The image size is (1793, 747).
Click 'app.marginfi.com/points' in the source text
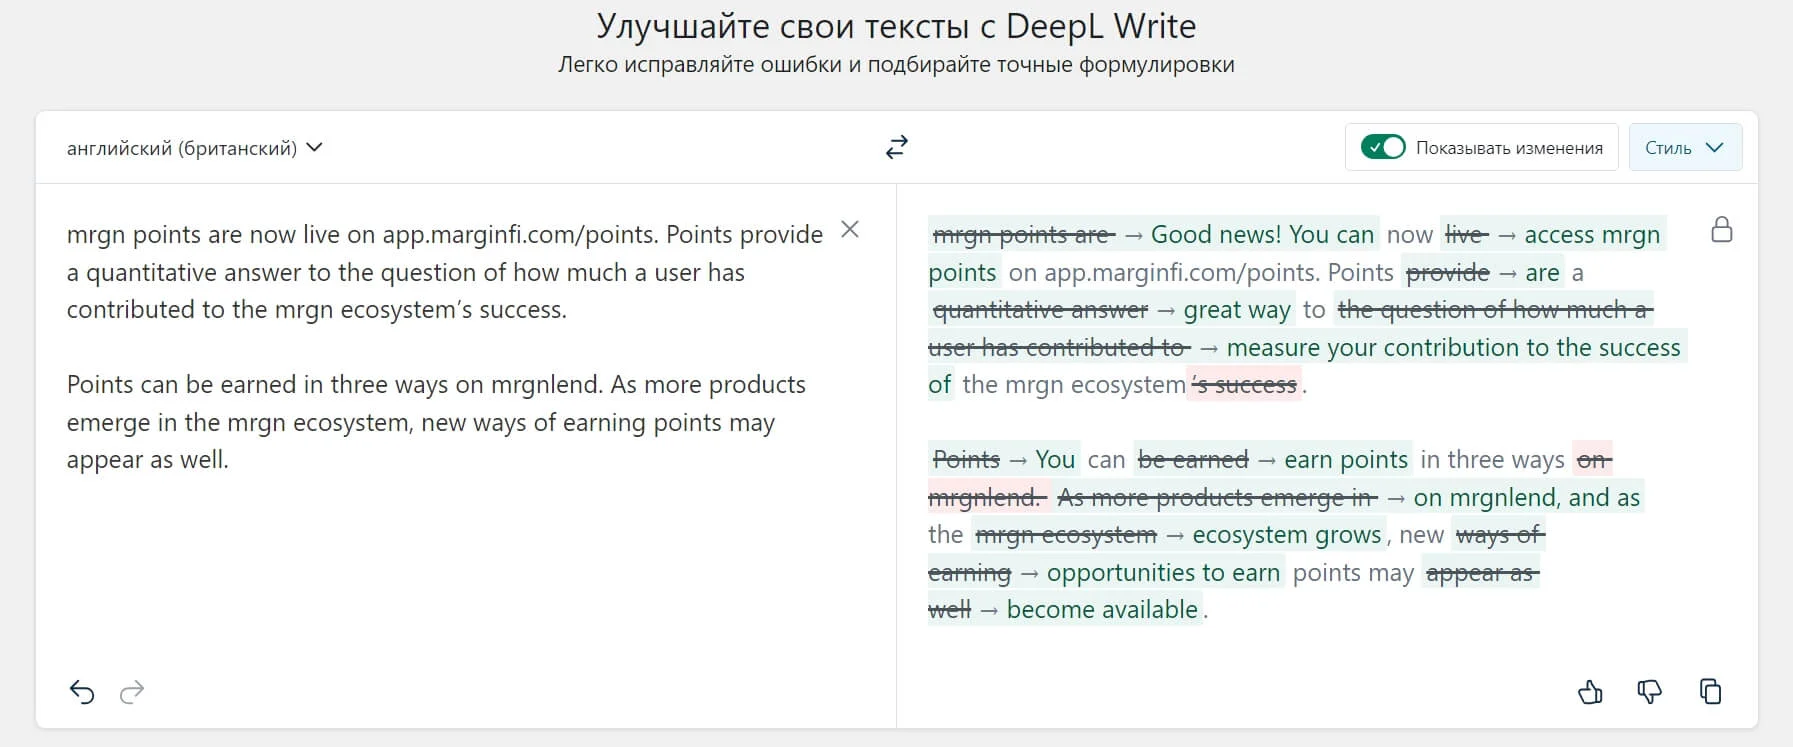pos(520,235)
